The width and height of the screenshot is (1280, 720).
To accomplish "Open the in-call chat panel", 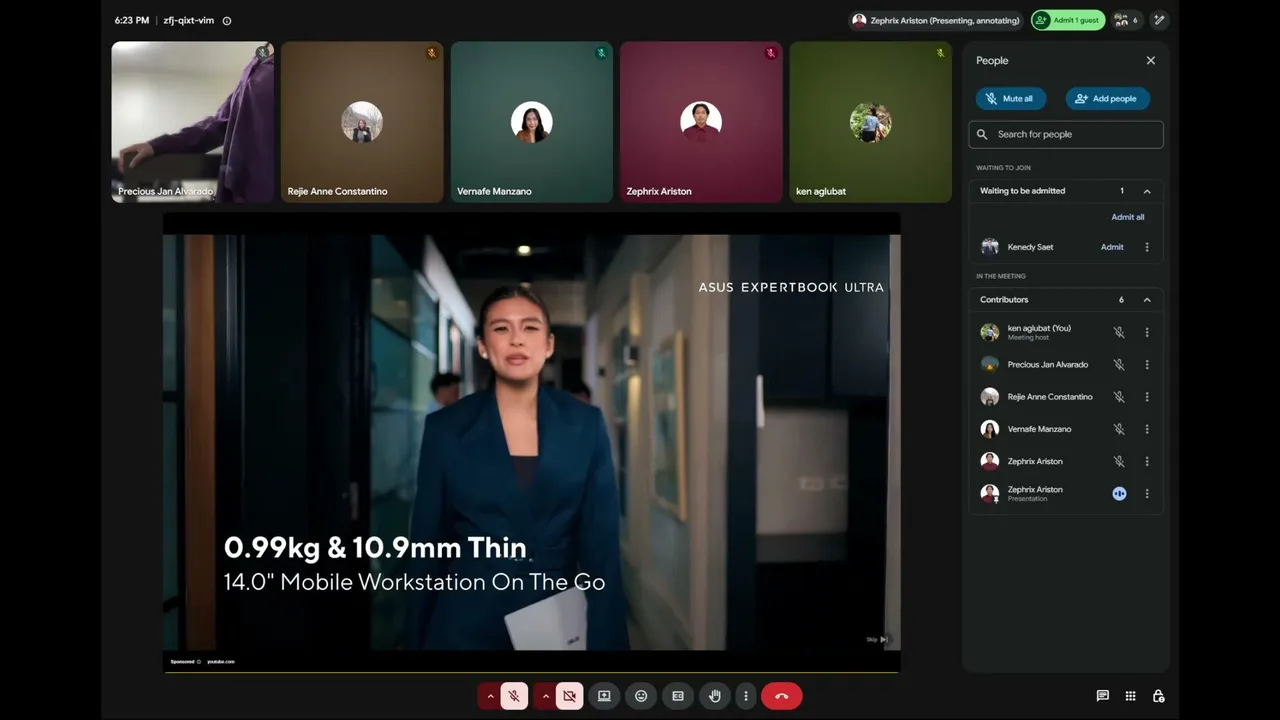I will point(1102,696).
